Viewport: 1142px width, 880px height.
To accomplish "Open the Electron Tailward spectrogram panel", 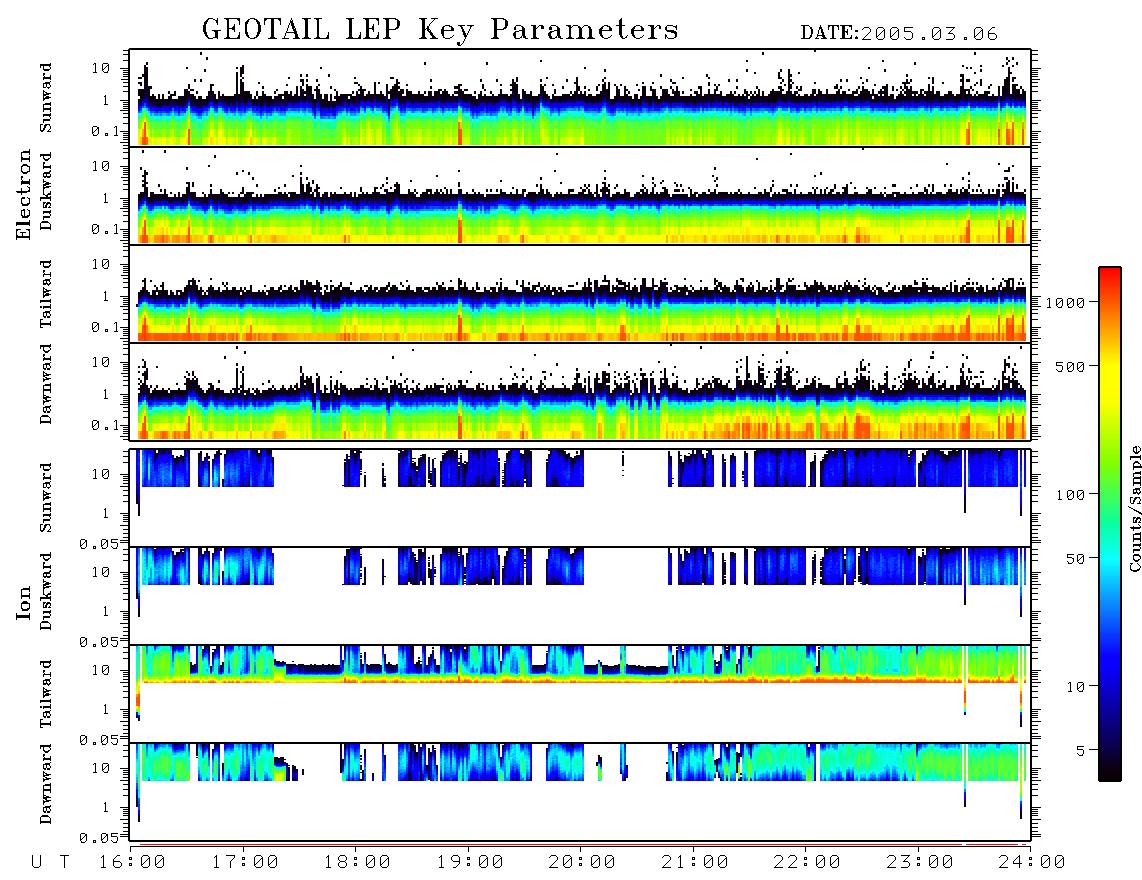I will 580,294.
